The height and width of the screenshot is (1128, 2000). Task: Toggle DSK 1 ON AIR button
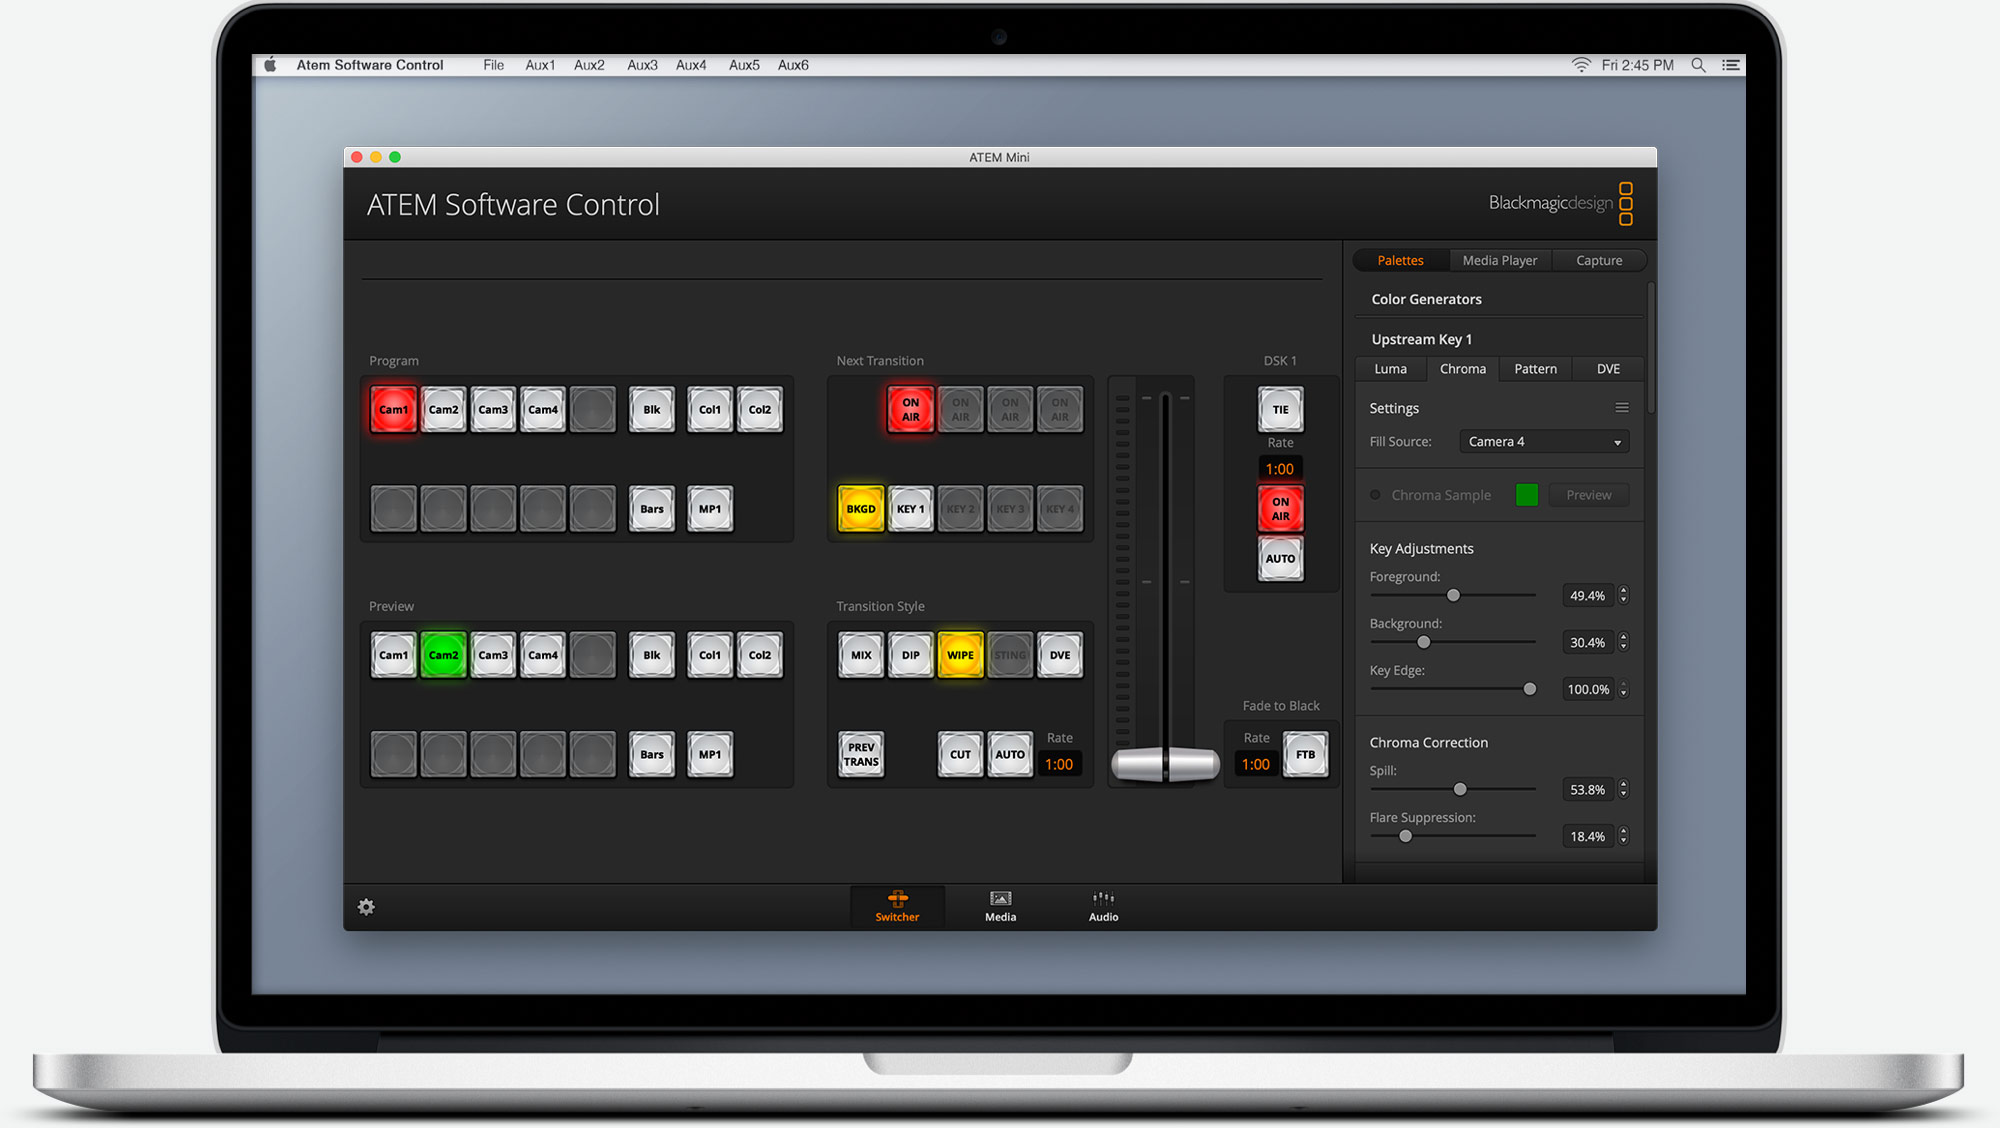[x=1280, y=509]
